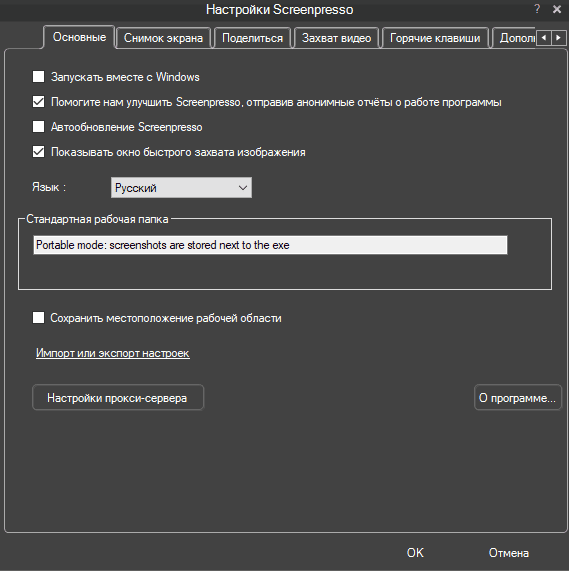Select the Горячие клавиши tab
This screenshot has width=569, height=571.
435,38
